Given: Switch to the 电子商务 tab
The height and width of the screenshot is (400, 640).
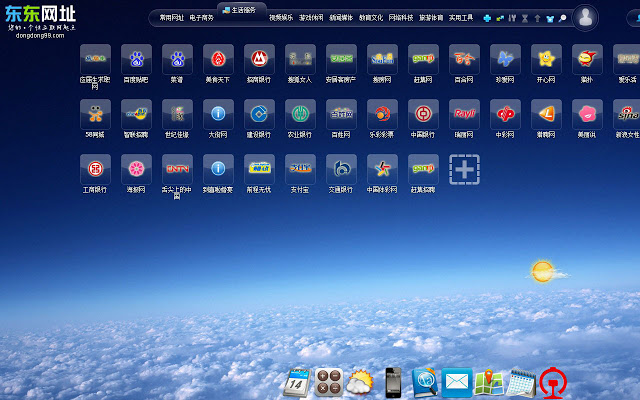Looking at the screenshot, I should pos(202,18).
